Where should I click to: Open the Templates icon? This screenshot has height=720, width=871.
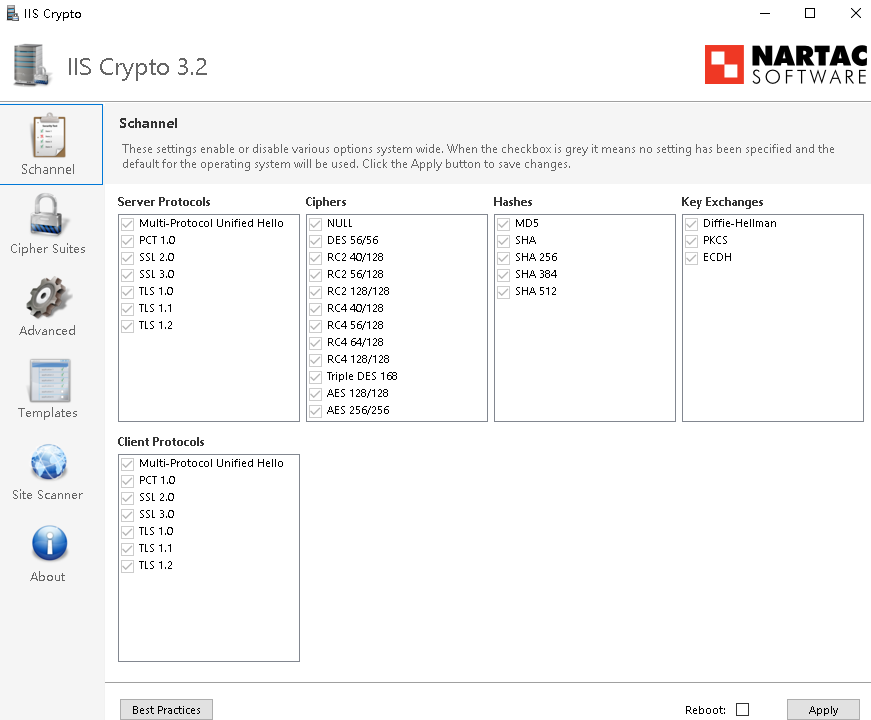click(x=49, y=380)
